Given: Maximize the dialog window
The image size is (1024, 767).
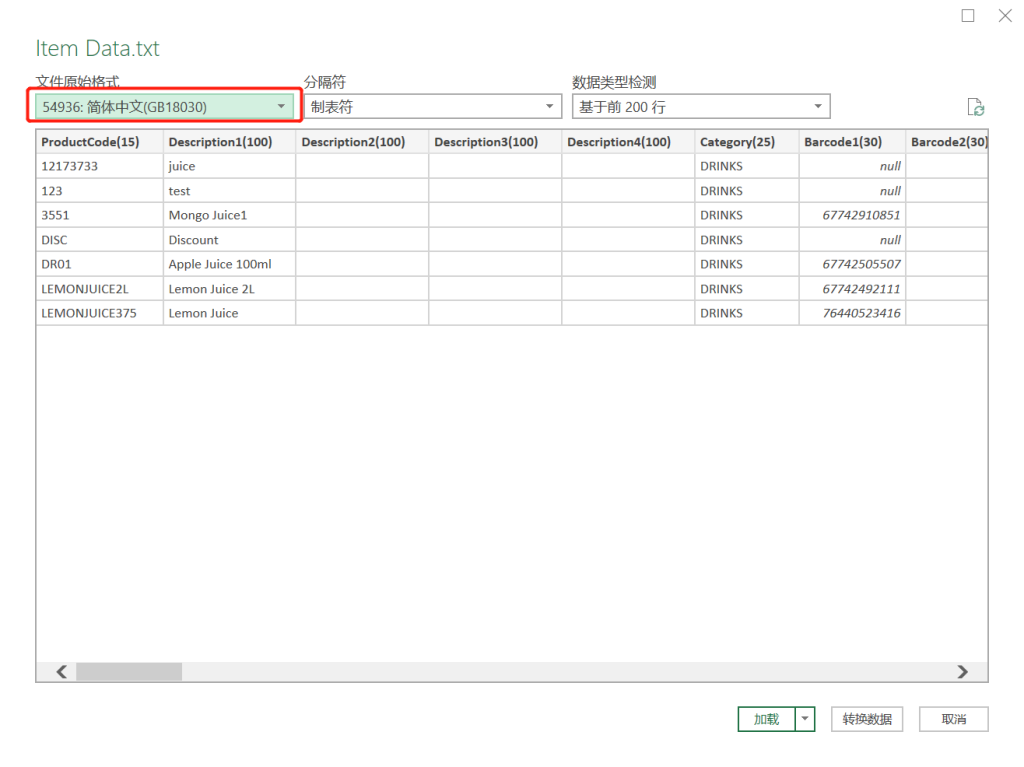Looking at the screenshot, I should [968, 16].
